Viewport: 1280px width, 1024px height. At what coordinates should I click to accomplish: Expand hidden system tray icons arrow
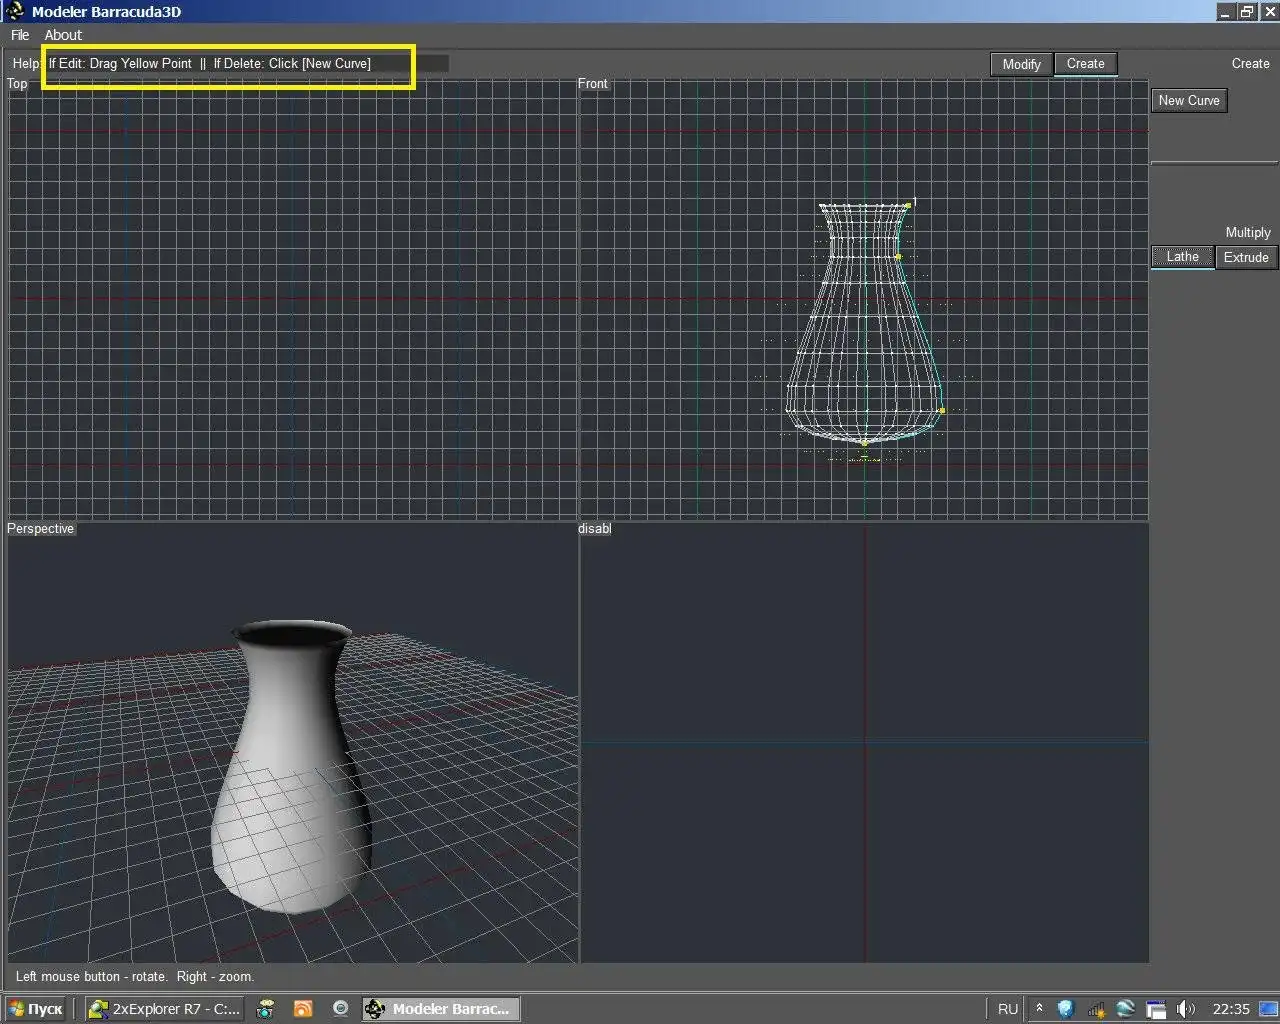click(x=1039, y=1008)
